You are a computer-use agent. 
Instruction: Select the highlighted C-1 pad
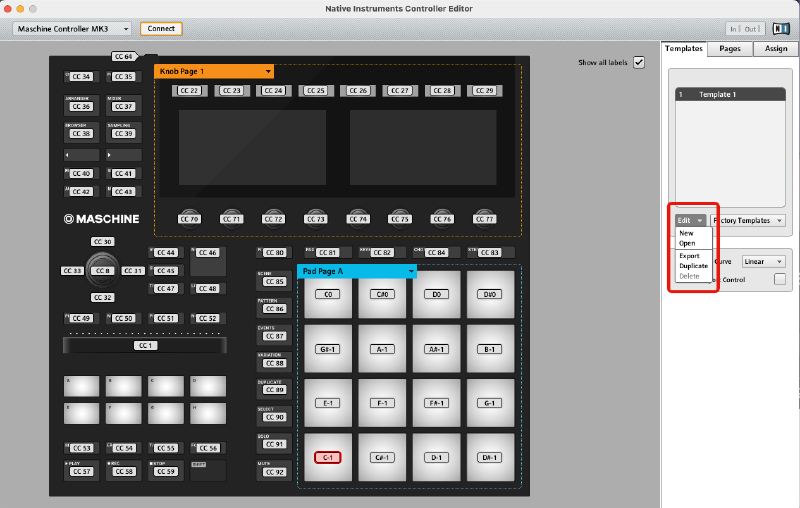328,457
